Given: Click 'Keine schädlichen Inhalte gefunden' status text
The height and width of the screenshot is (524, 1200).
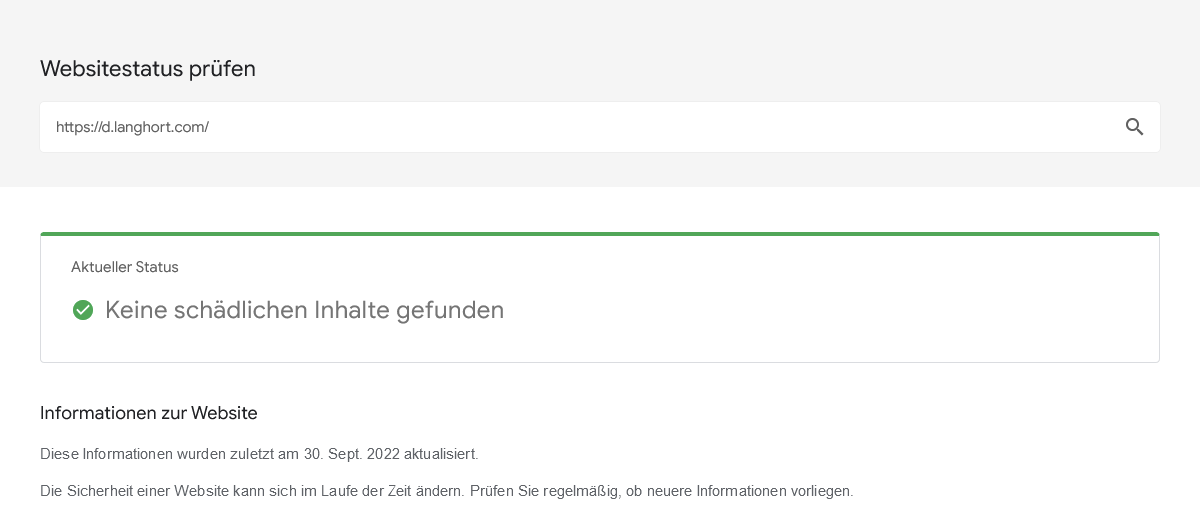Looking at the screenshot, I should (304, 310).
